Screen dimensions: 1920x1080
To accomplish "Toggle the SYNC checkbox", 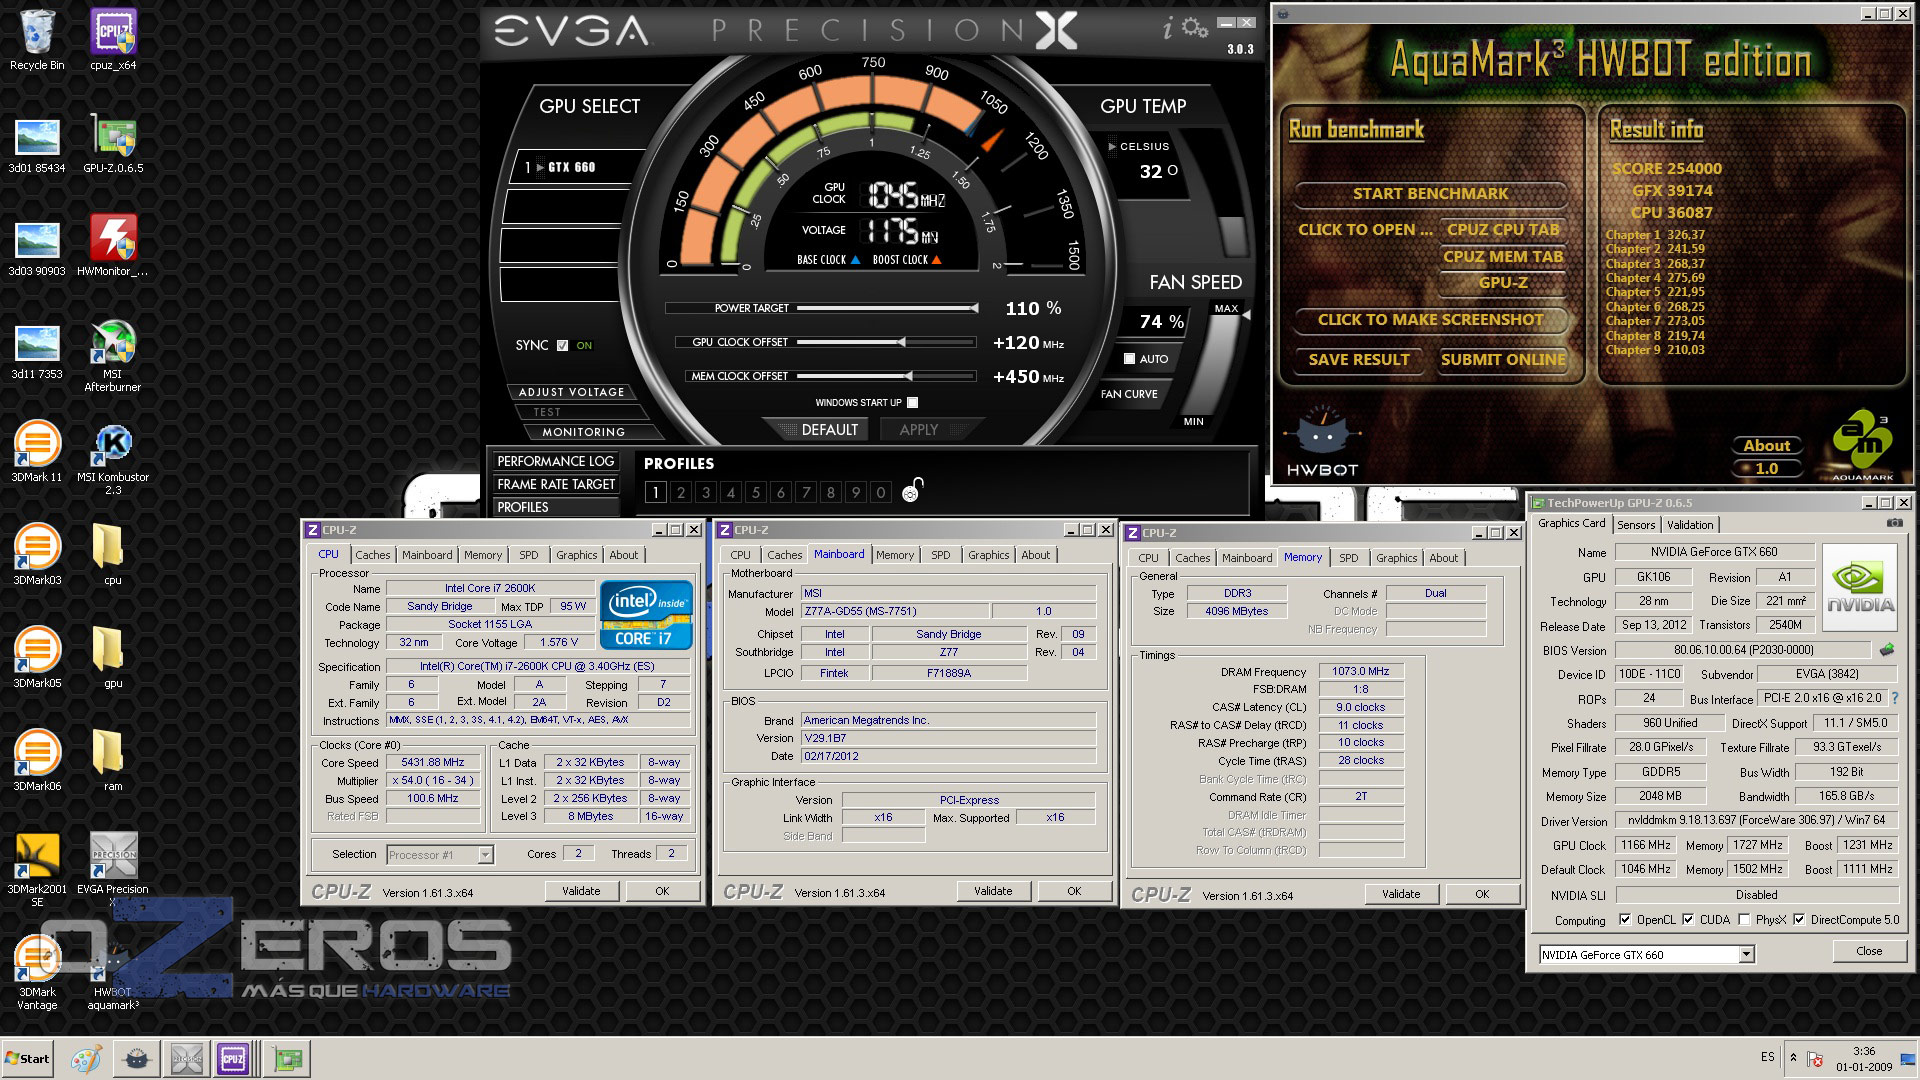I will click(562, 345).
